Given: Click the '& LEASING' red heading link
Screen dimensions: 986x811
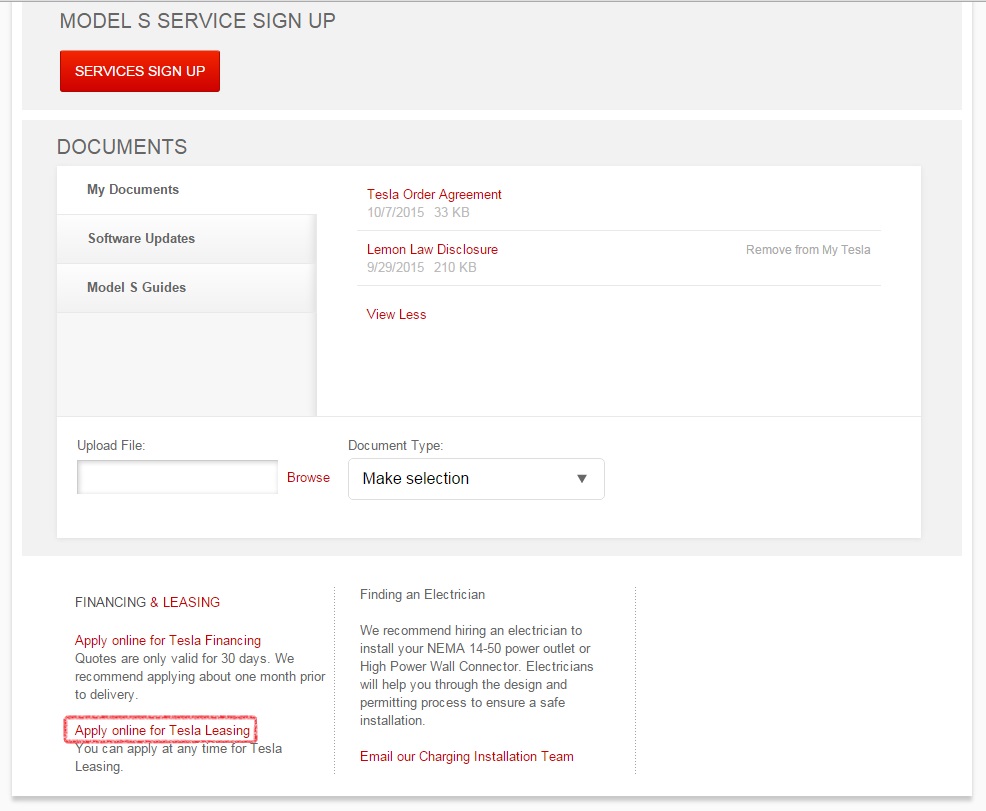Looking at the screenshot, I should [x=185, y=603].
